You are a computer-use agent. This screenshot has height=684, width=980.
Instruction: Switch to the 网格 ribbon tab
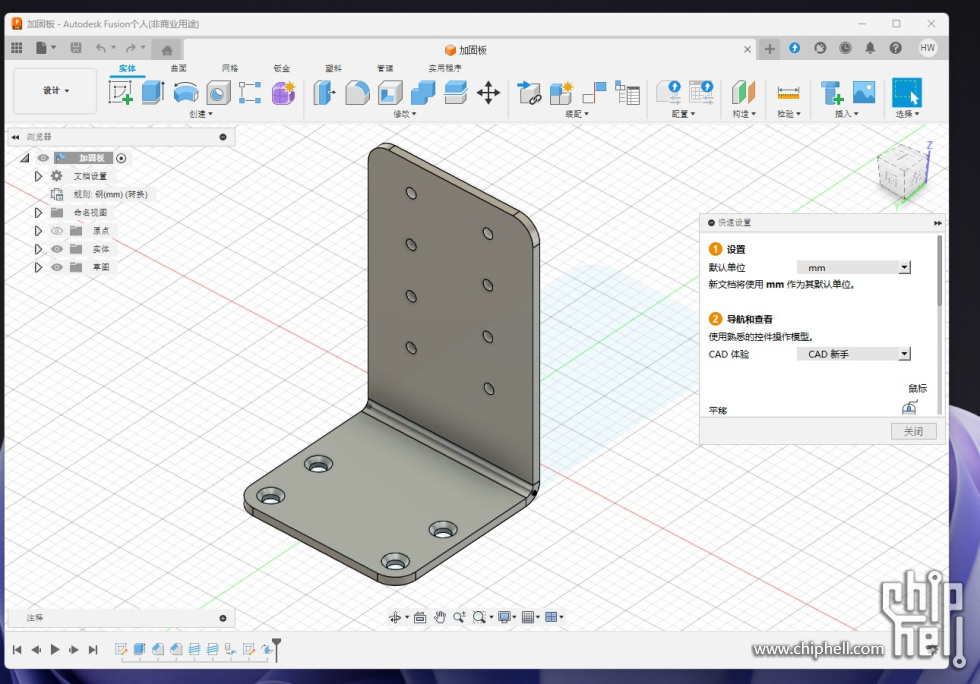[230, 68]
